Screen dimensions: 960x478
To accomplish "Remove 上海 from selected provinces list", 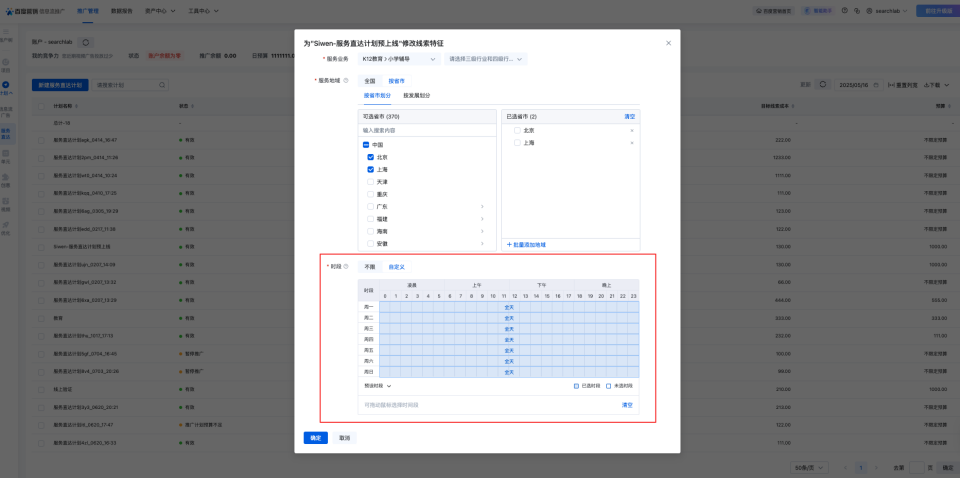I will 631,143.
